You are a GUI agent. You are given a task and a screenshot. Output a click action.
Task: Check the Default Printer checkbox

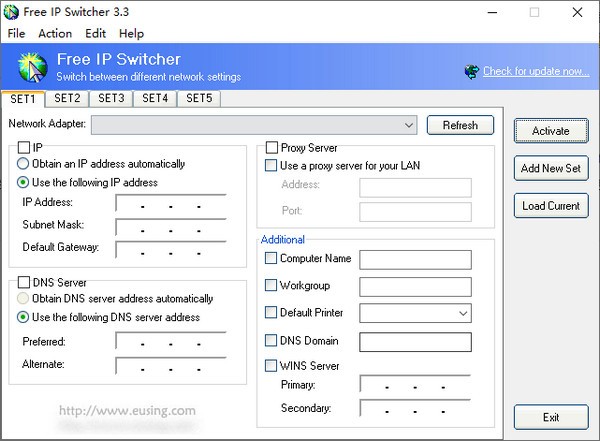pyautogui.click(x=271, y=312)
